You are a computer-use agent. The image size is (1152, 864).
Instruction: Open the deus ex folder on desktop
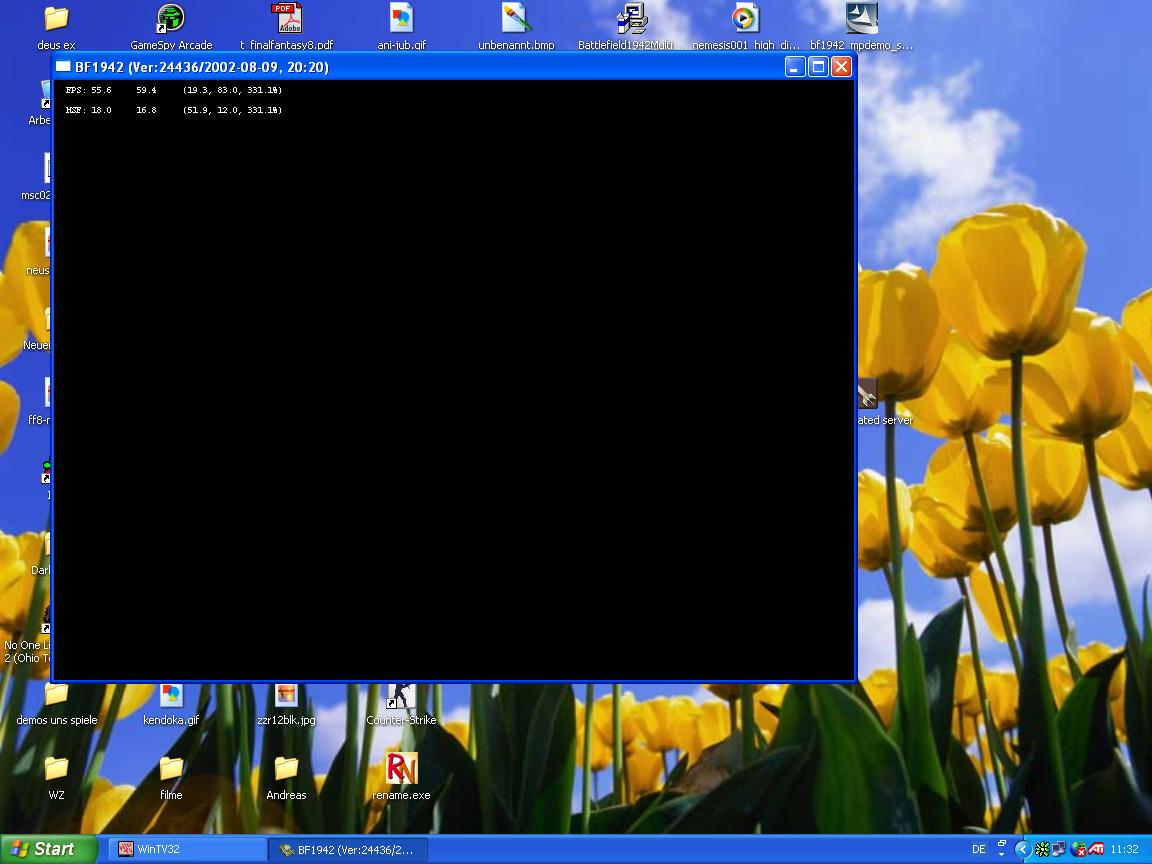pyautogui.click(x=56, y=18)
